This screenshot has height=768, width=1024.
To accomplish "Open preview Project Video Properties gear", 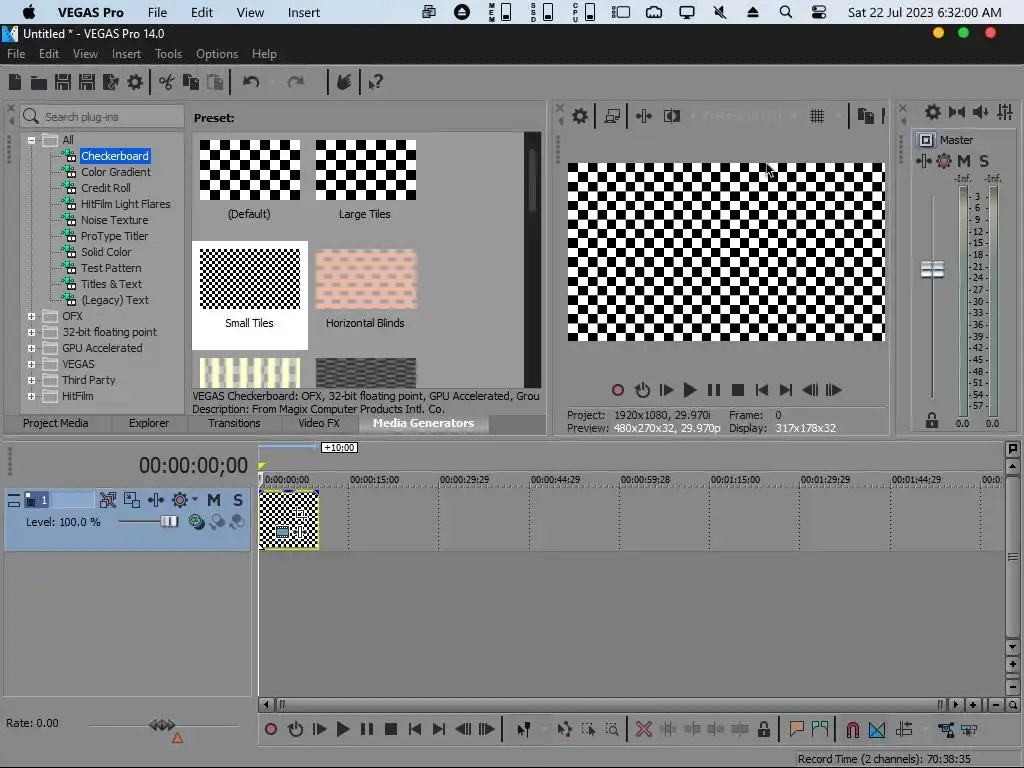I will coord(579,116).
